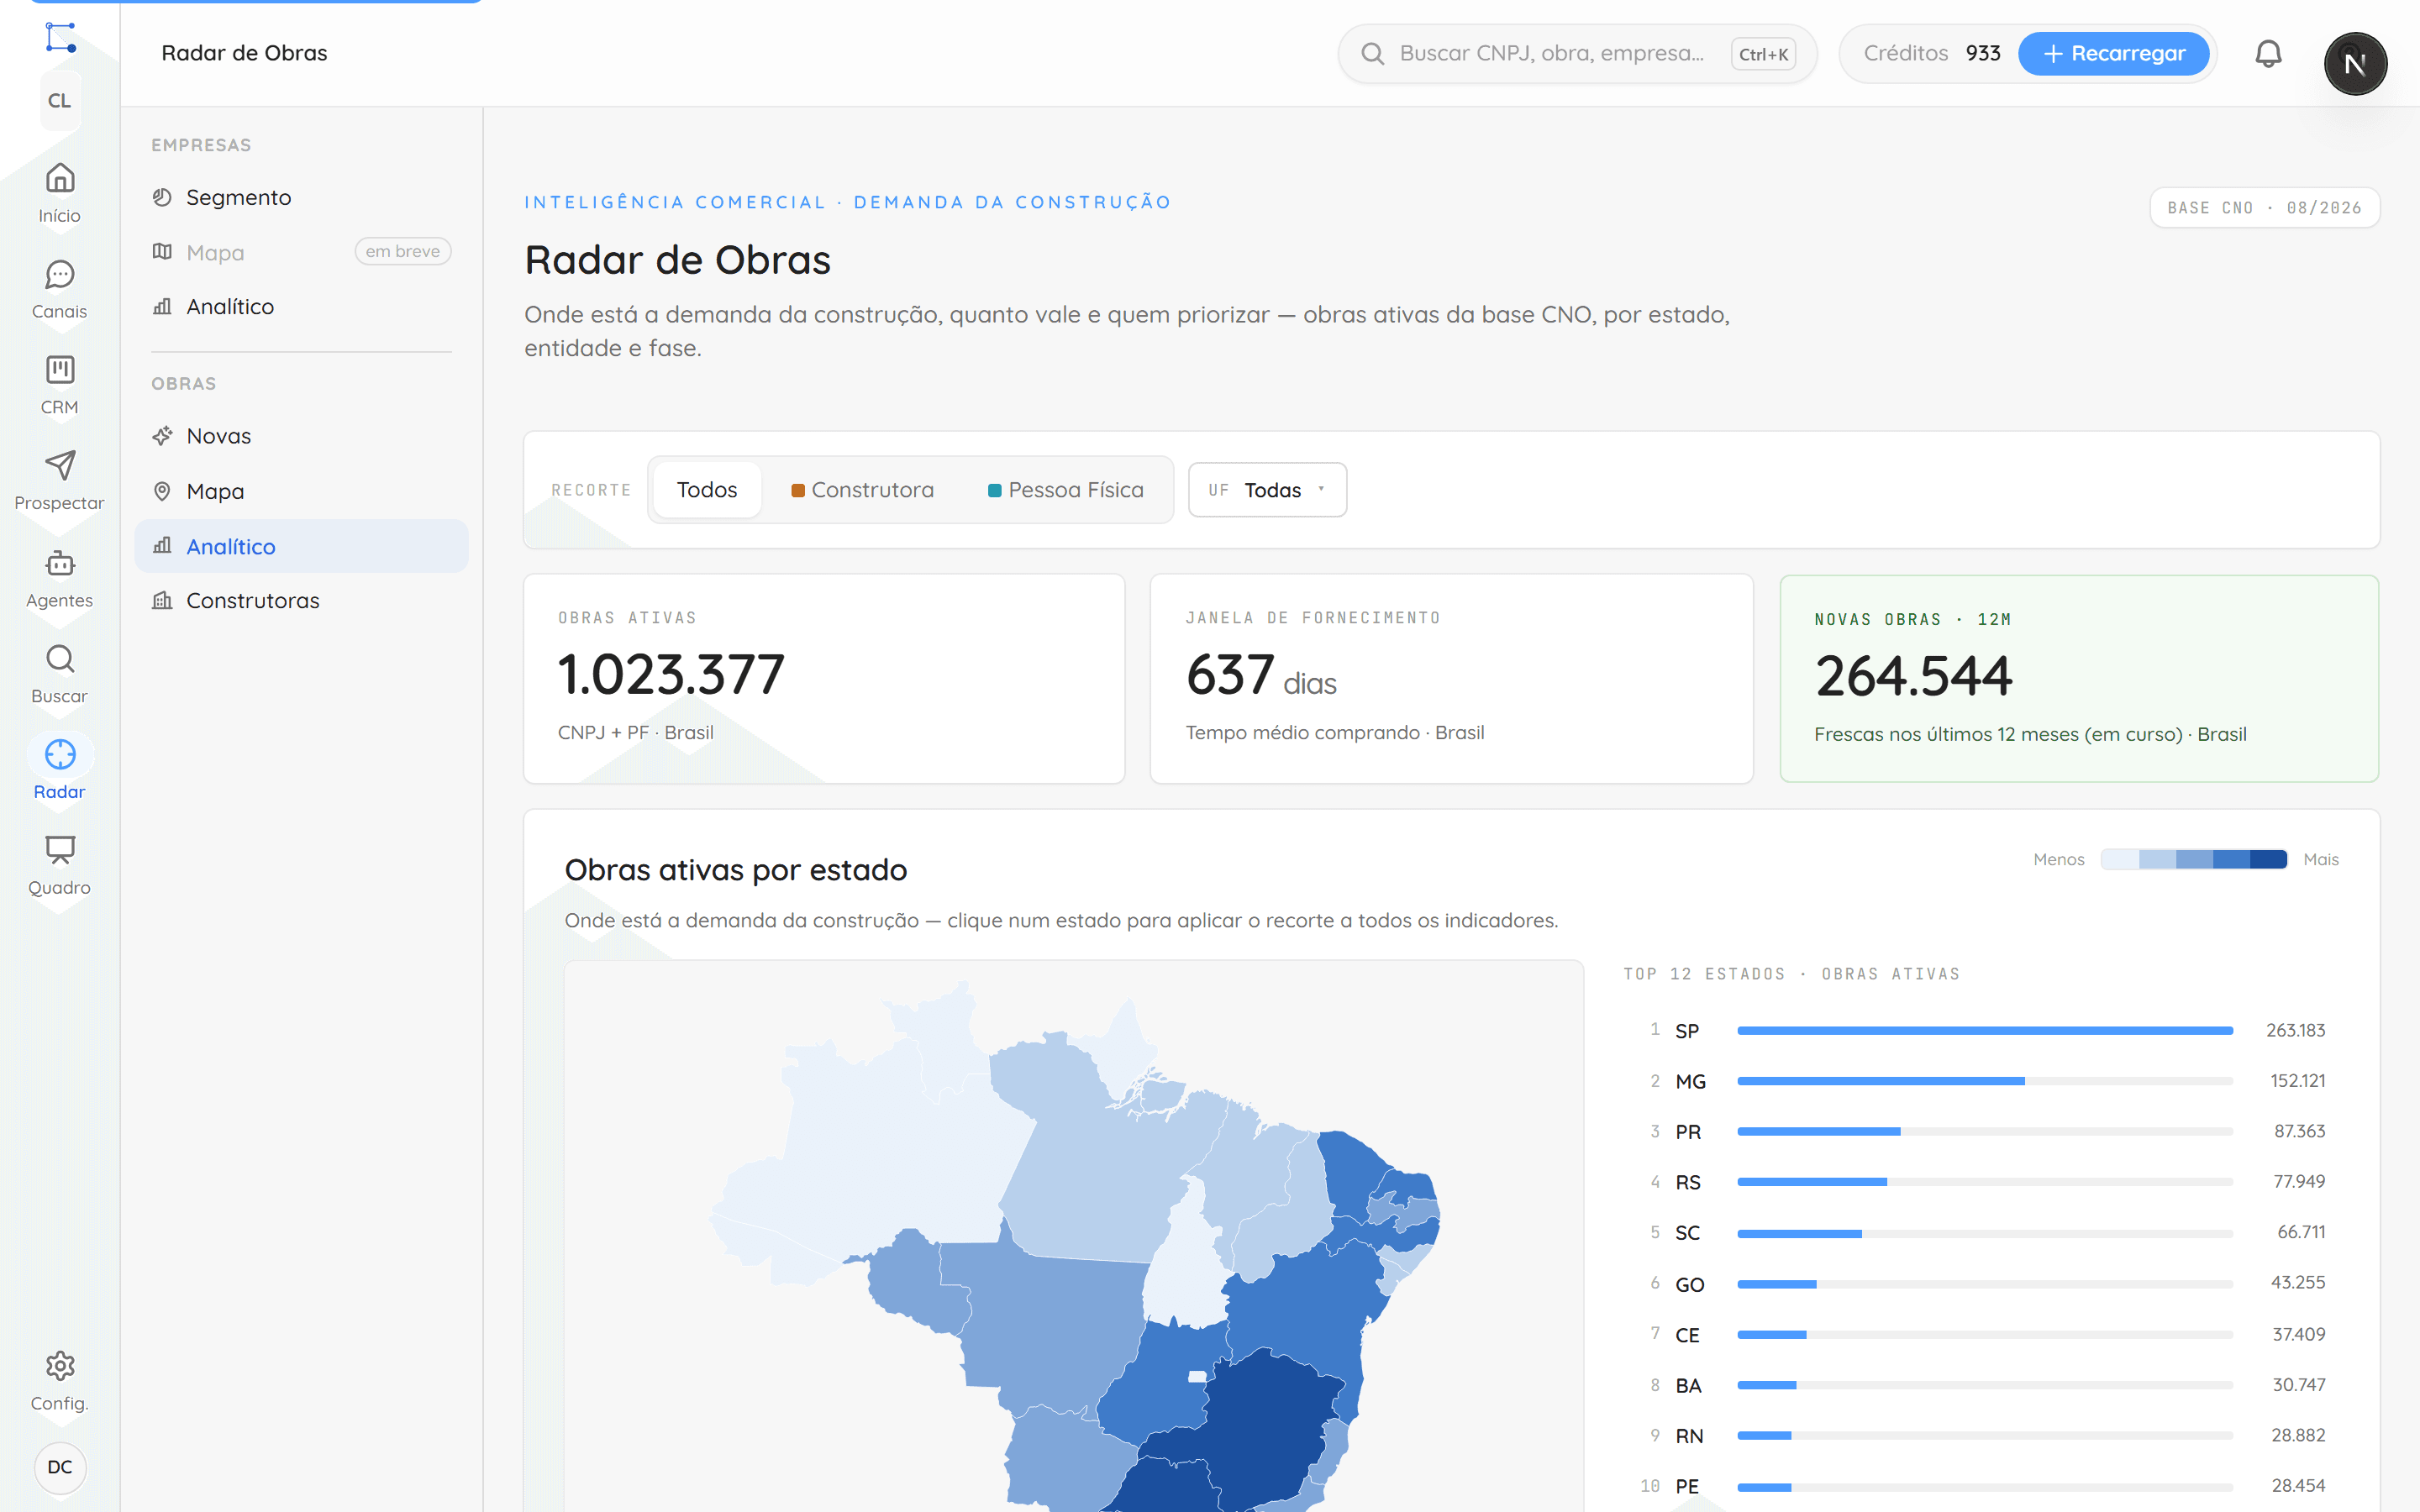Screen dimensions: 2420x1512
Task: Open the disabled Empresas Mapa item
Action: pos(301,252)
